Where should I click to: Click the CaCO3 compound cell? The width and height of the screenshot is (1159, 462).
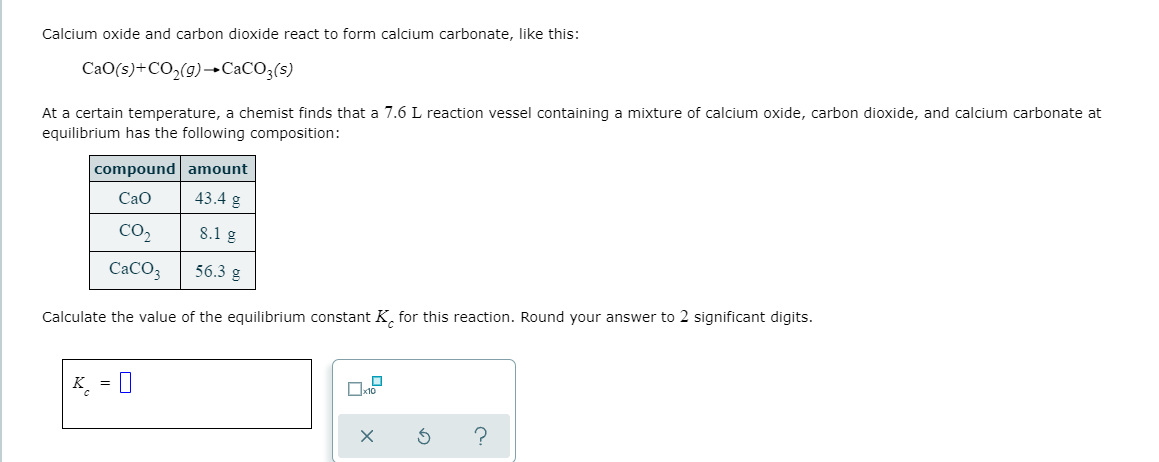135,270
